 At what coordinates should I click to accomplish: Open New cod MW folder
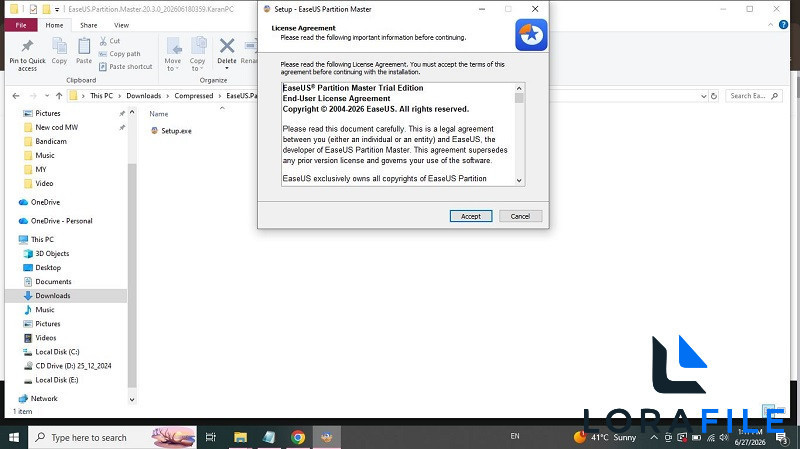click(x=57, y=127)
